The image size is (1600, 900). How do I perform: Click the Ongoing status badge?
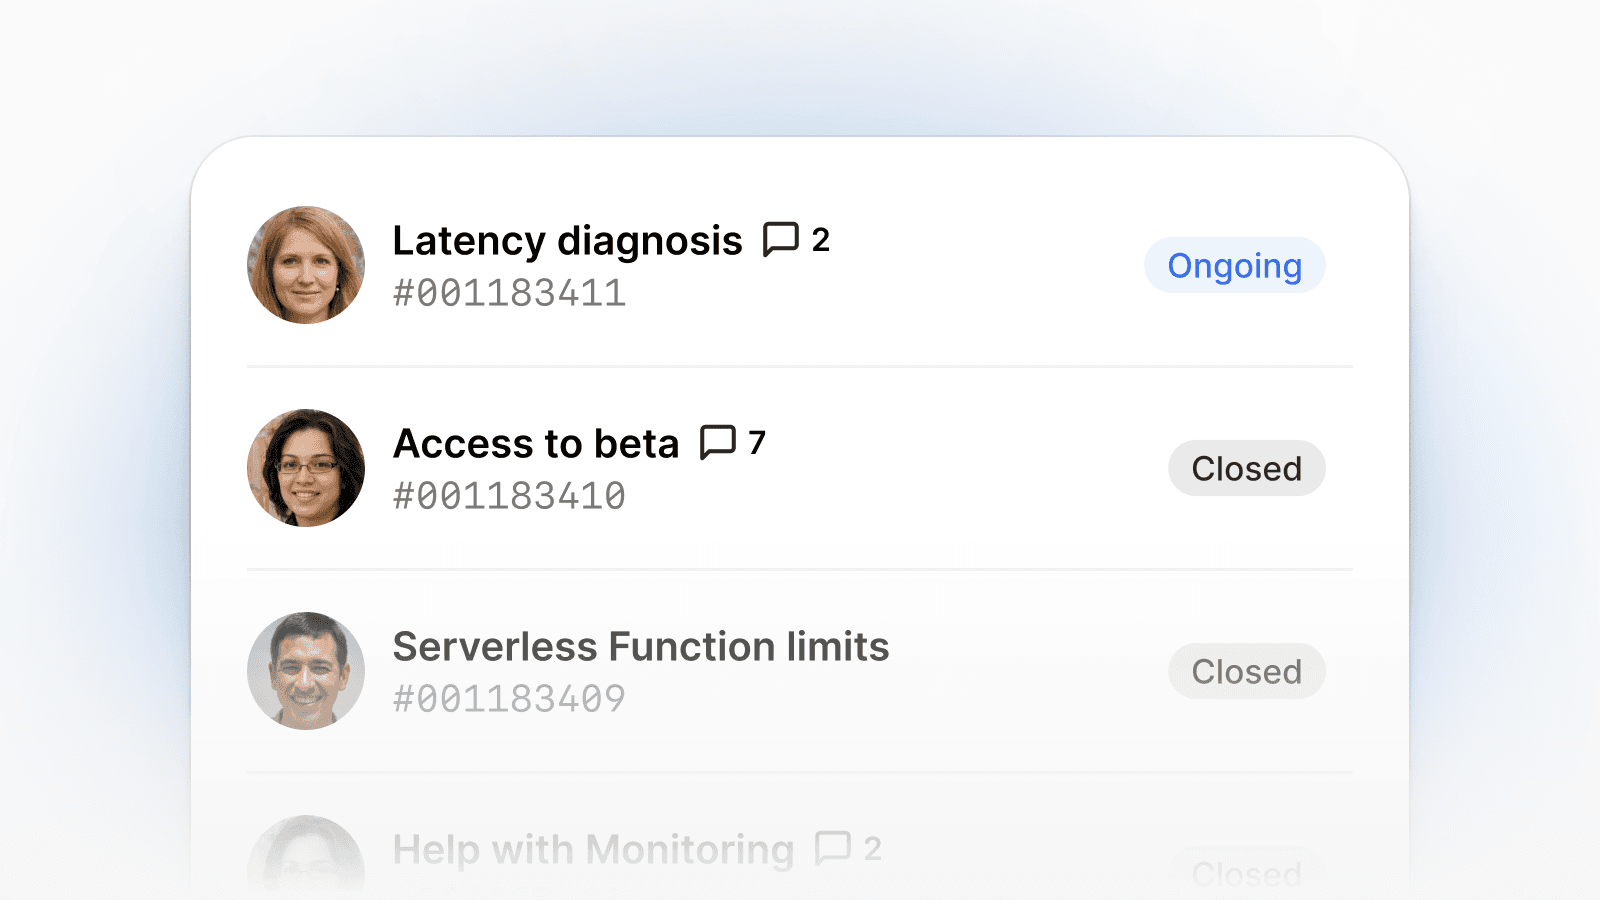1234,266
